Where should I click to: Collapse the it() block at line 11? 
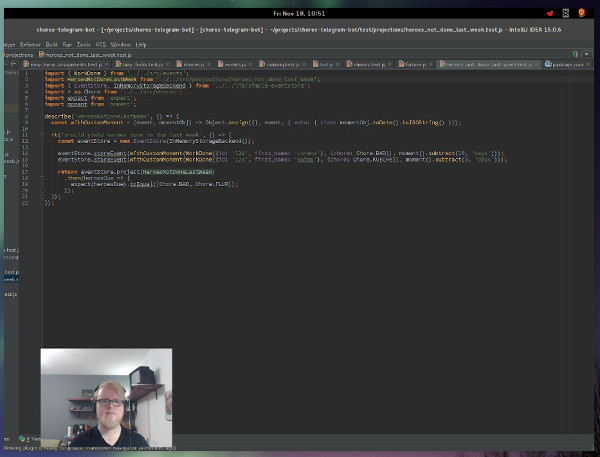click(42, 135)
